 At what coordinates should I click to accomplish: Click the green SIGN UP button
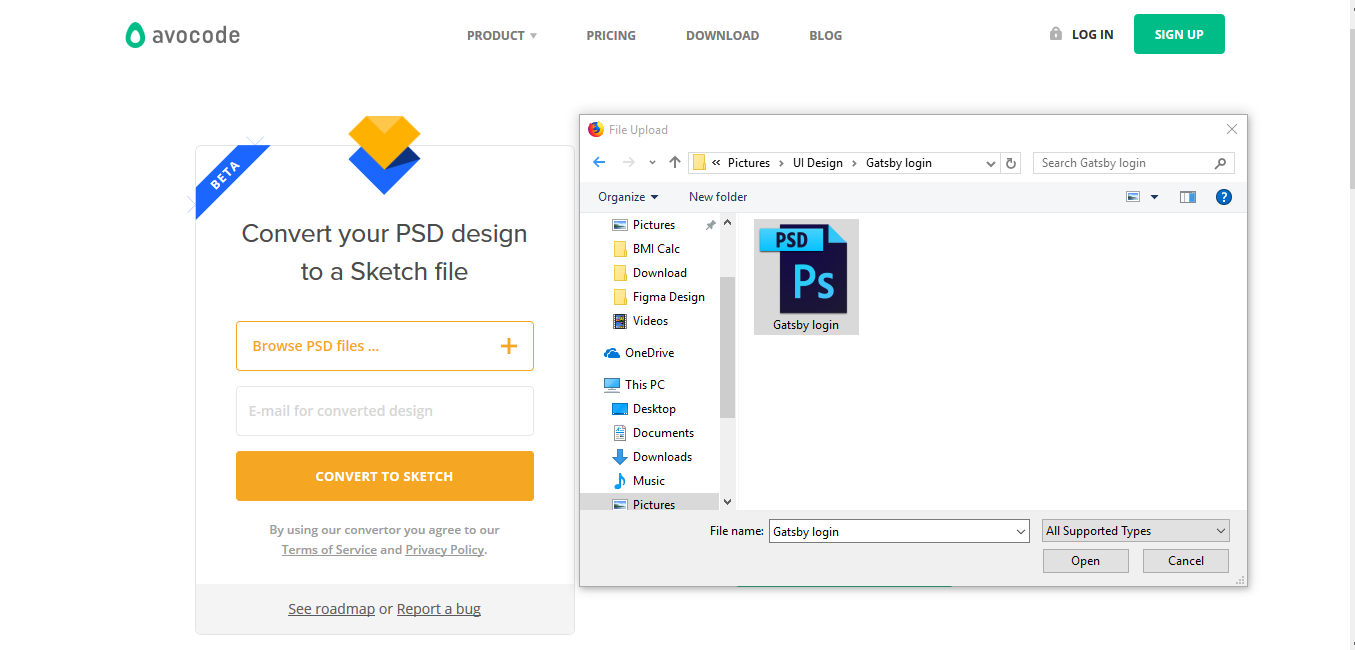1179,34
